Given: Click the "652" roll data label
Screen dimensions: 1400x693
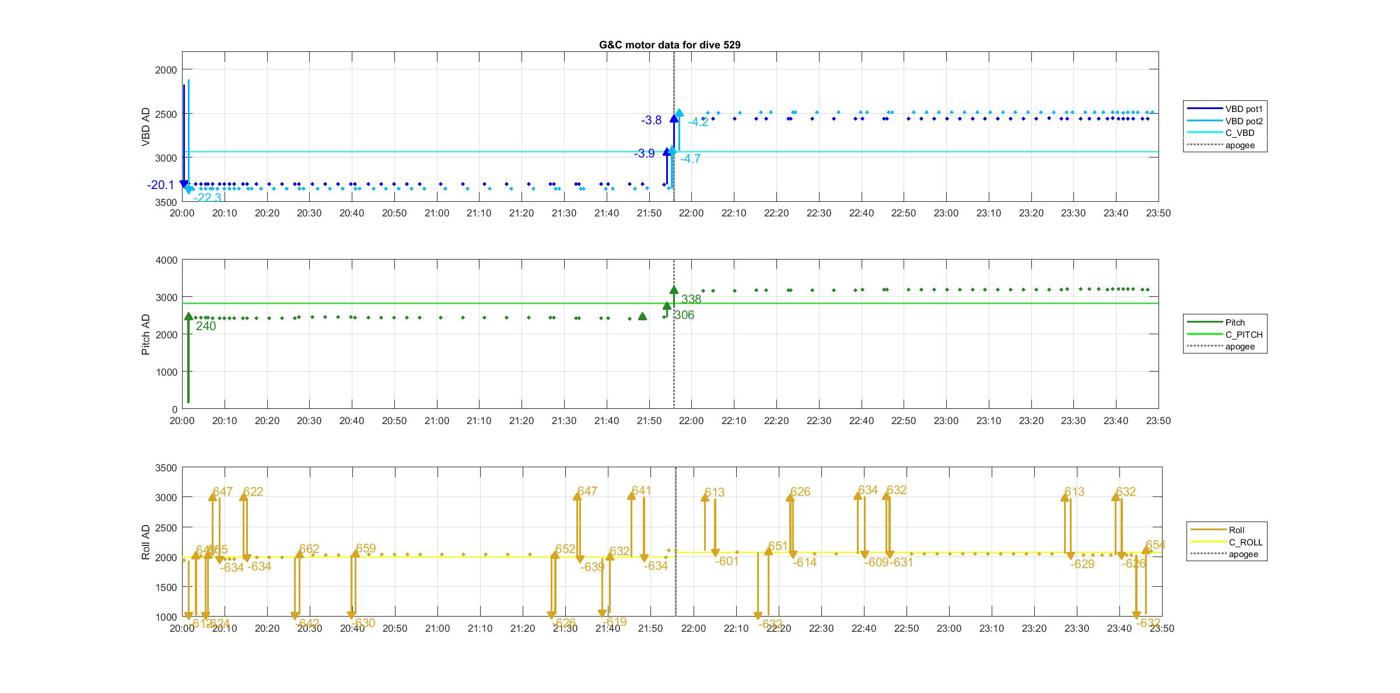Looking at the screenshot, I should (x=566, y=550).
